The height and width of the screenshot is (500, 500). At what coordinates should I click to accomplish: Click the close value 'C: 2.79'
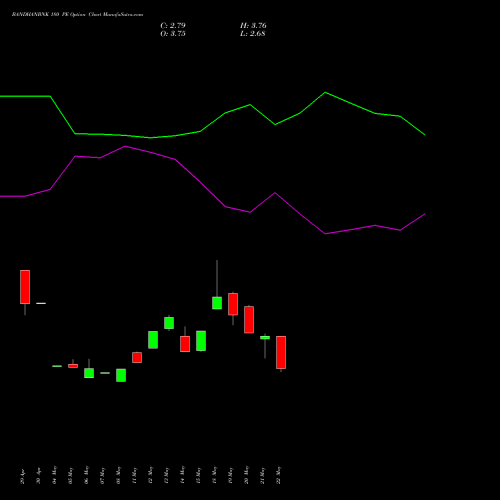pyautogui.click(x=173, y=26)
